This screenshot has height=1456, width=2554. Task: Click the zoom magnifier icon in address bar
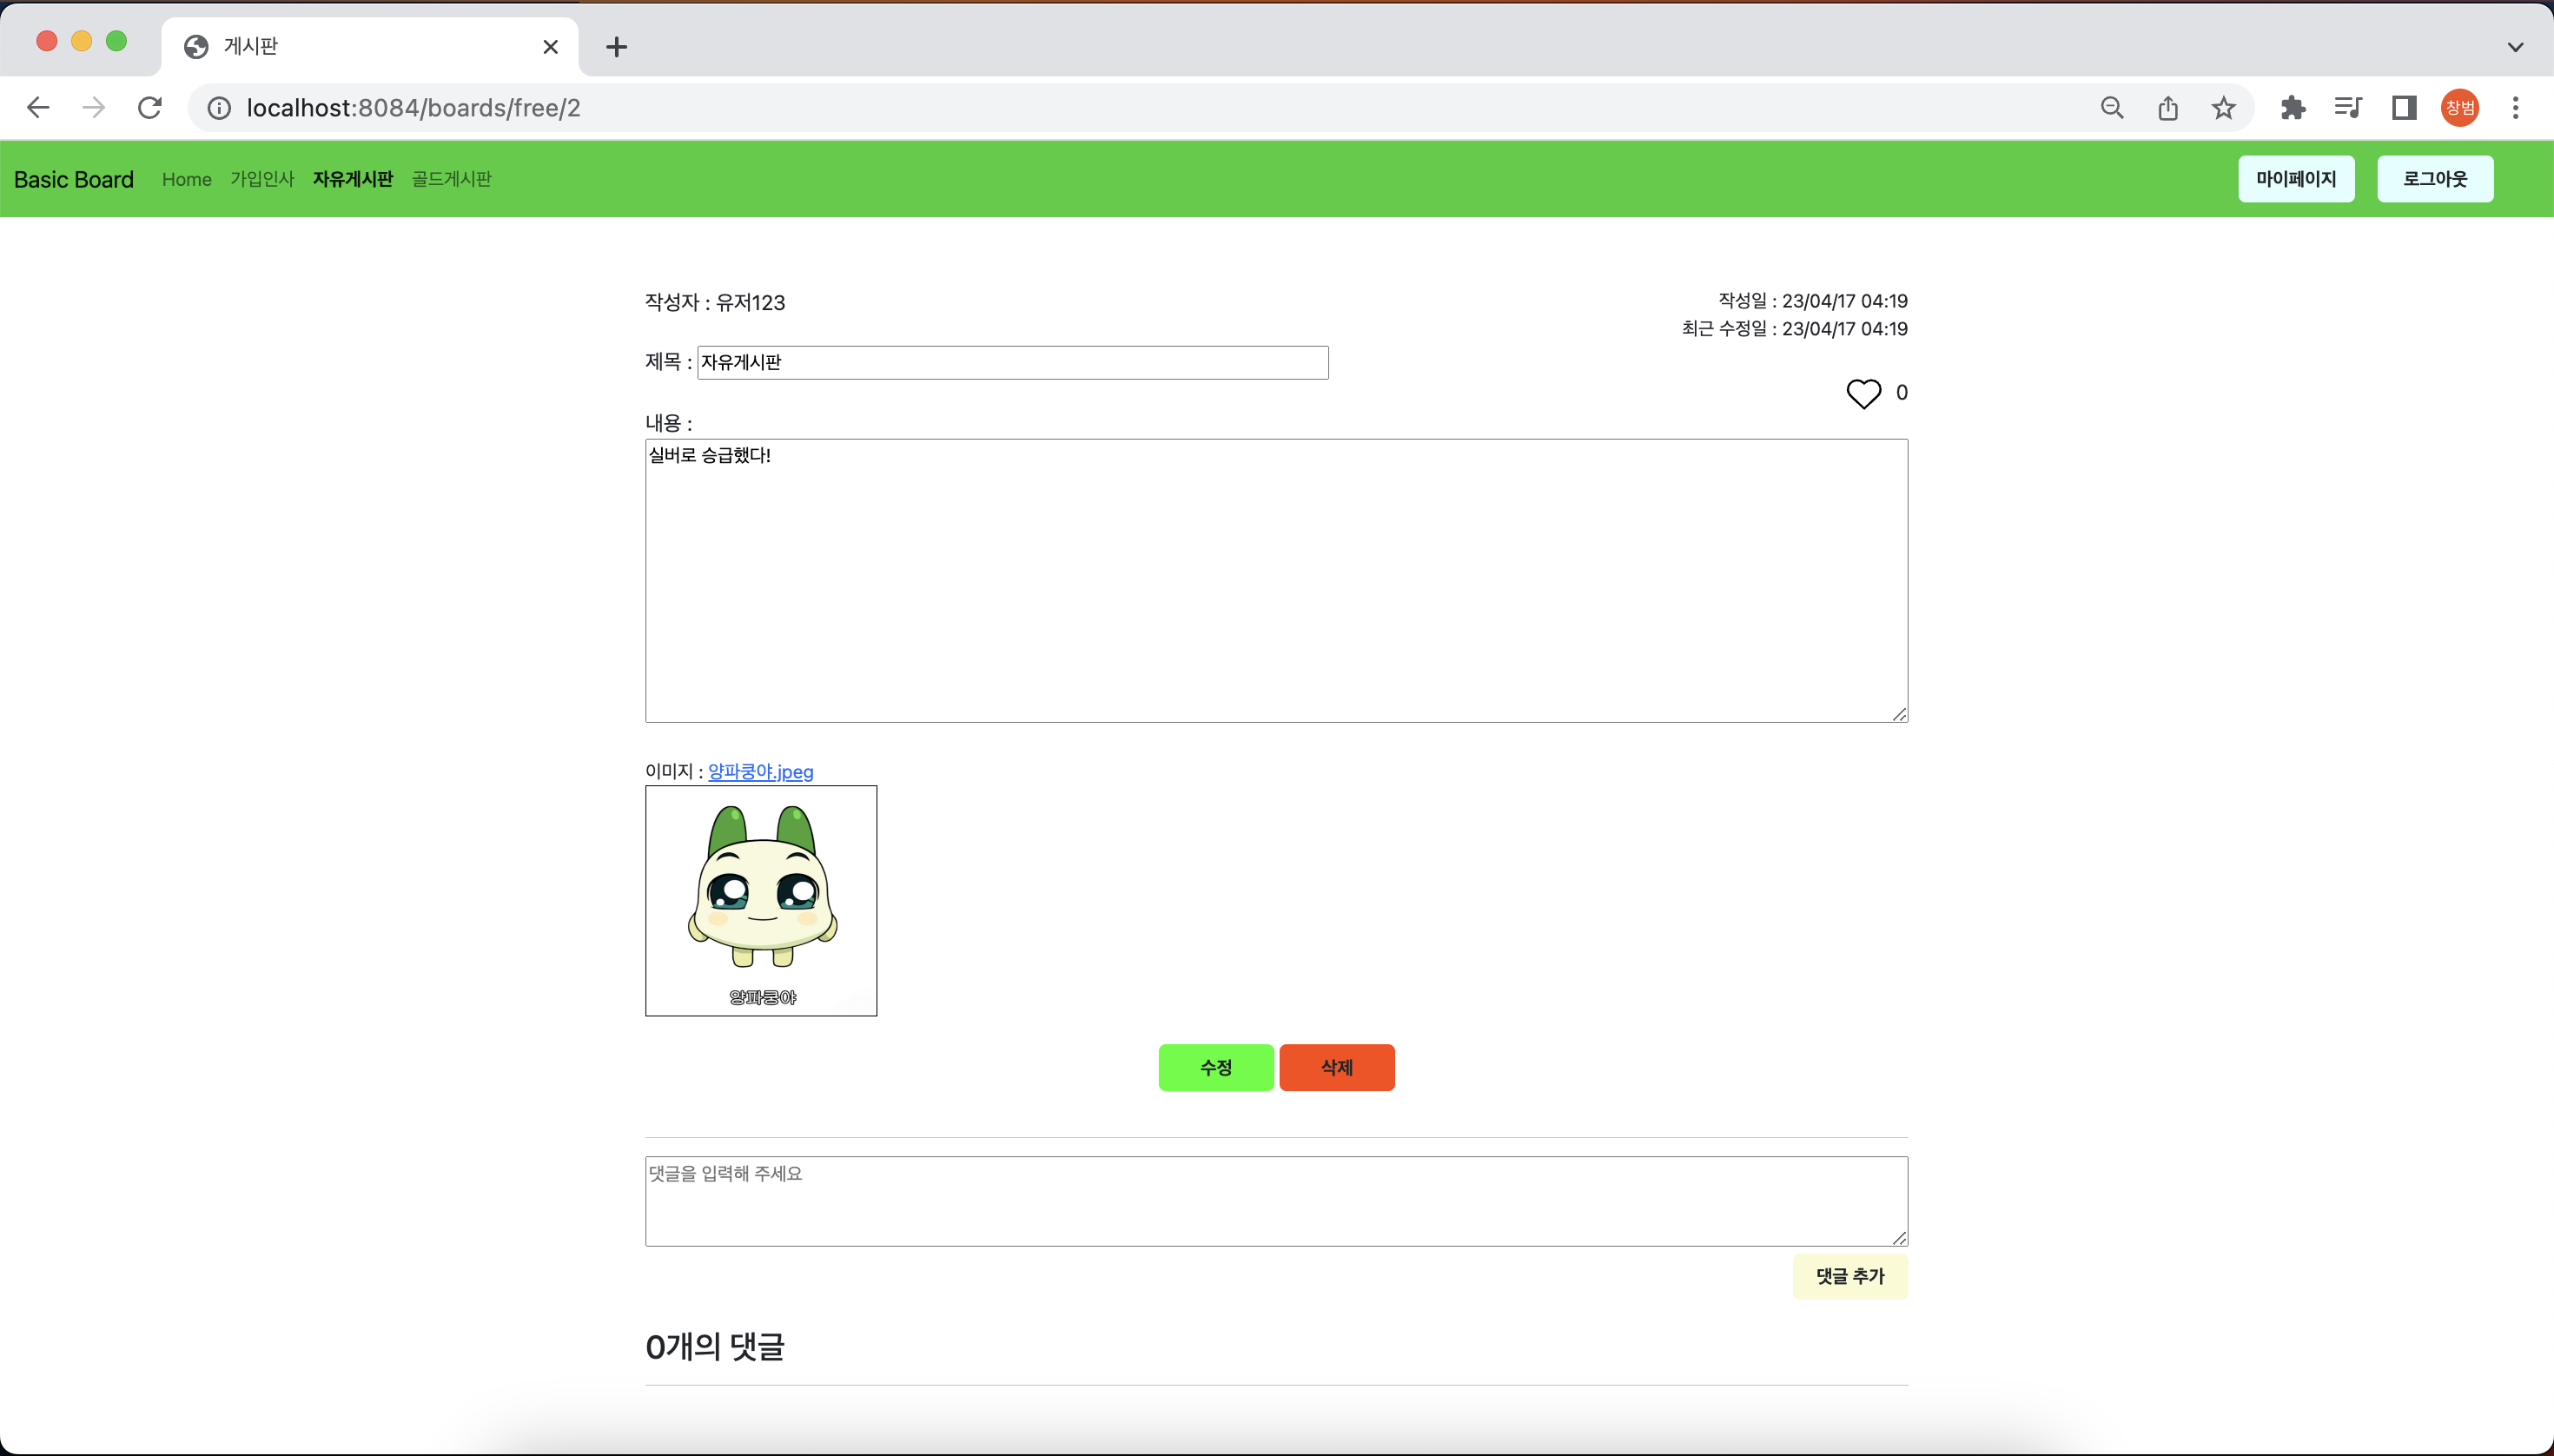pyautogui.click(x=2112, y=108)
